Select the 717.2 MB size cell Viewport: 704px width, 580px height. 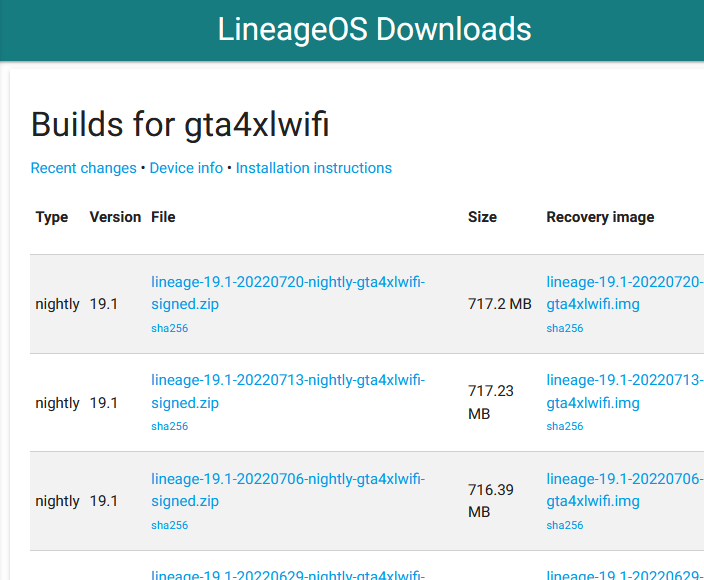click(x=500, y=304)
